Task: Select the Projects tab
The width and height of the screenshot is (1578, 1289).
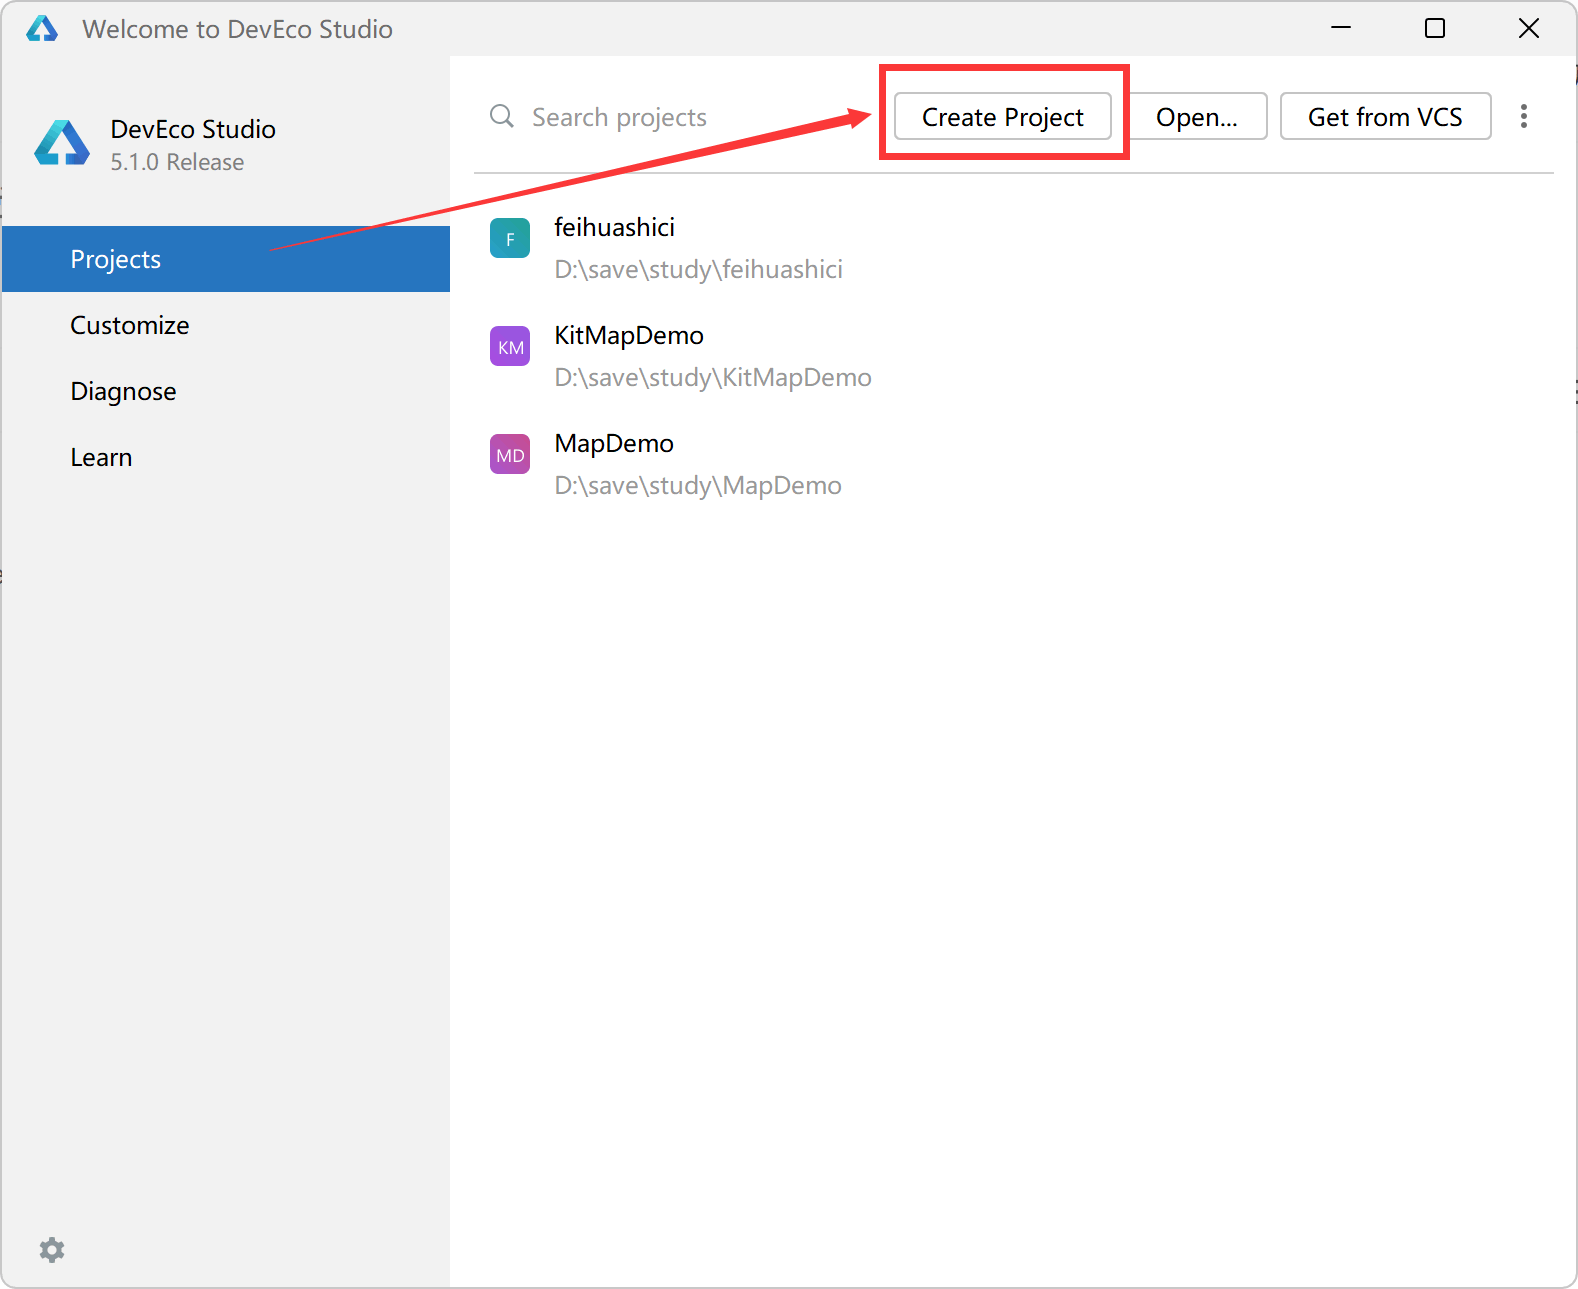Action: (226, 259)
